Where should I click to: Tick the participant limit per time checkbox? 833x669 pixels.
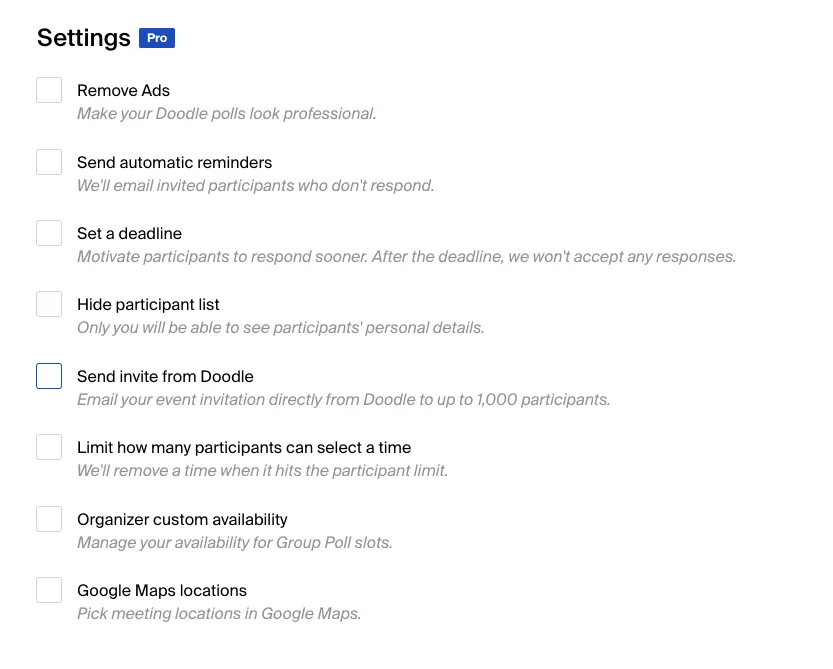click(x=49, y=447)
